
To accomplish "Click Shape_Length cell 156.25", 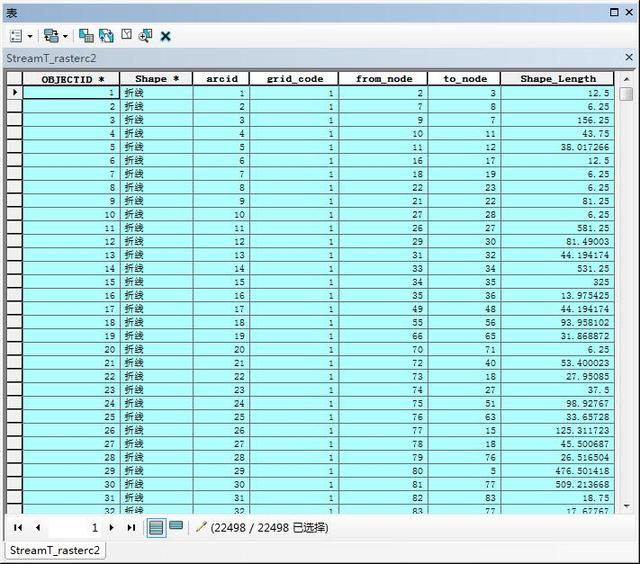I will (558, 120).
